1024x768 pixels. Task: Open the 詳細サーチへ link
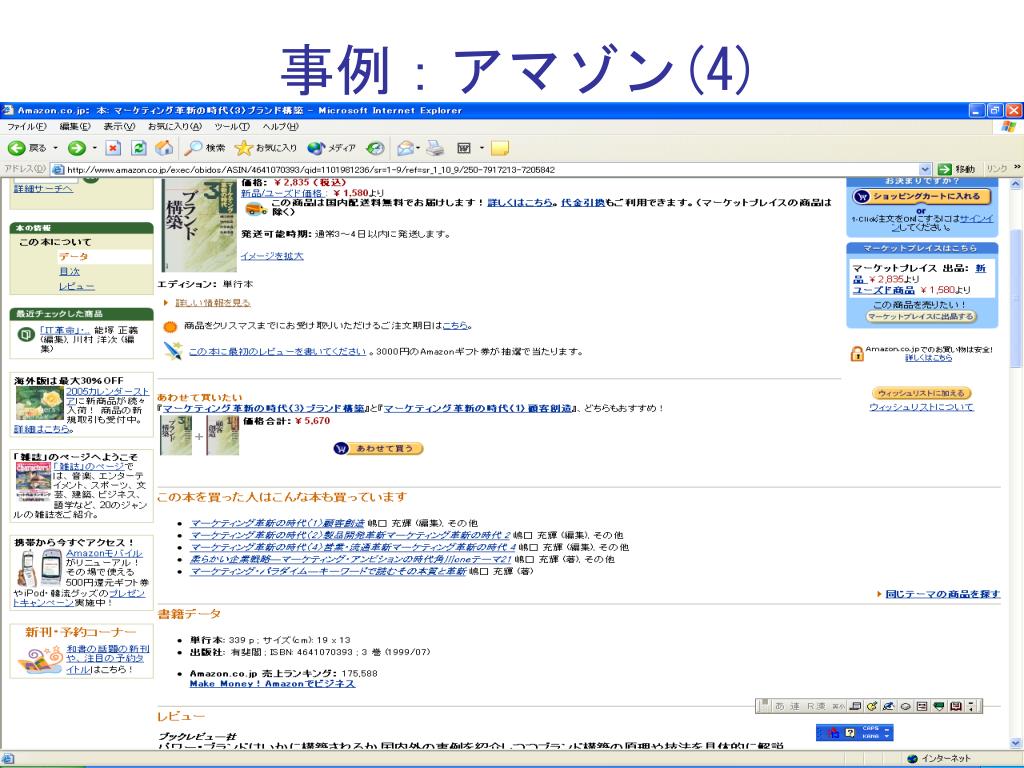[x=43, y=189]
